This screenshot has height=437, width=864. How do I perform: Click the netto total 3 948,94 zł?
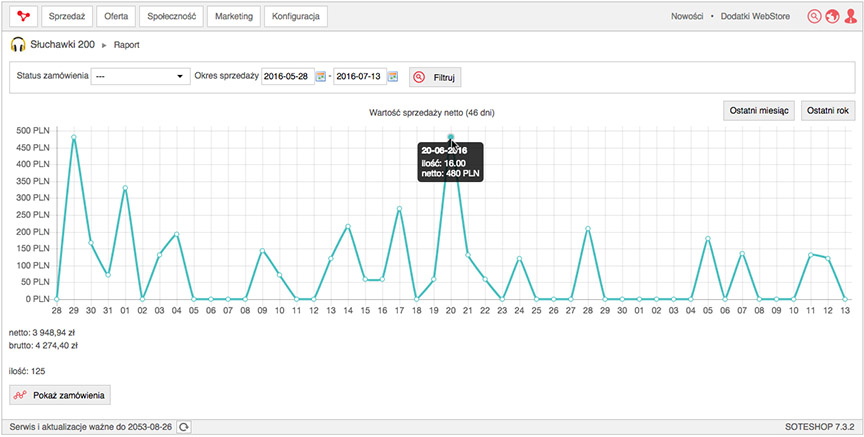coord(44,333)
